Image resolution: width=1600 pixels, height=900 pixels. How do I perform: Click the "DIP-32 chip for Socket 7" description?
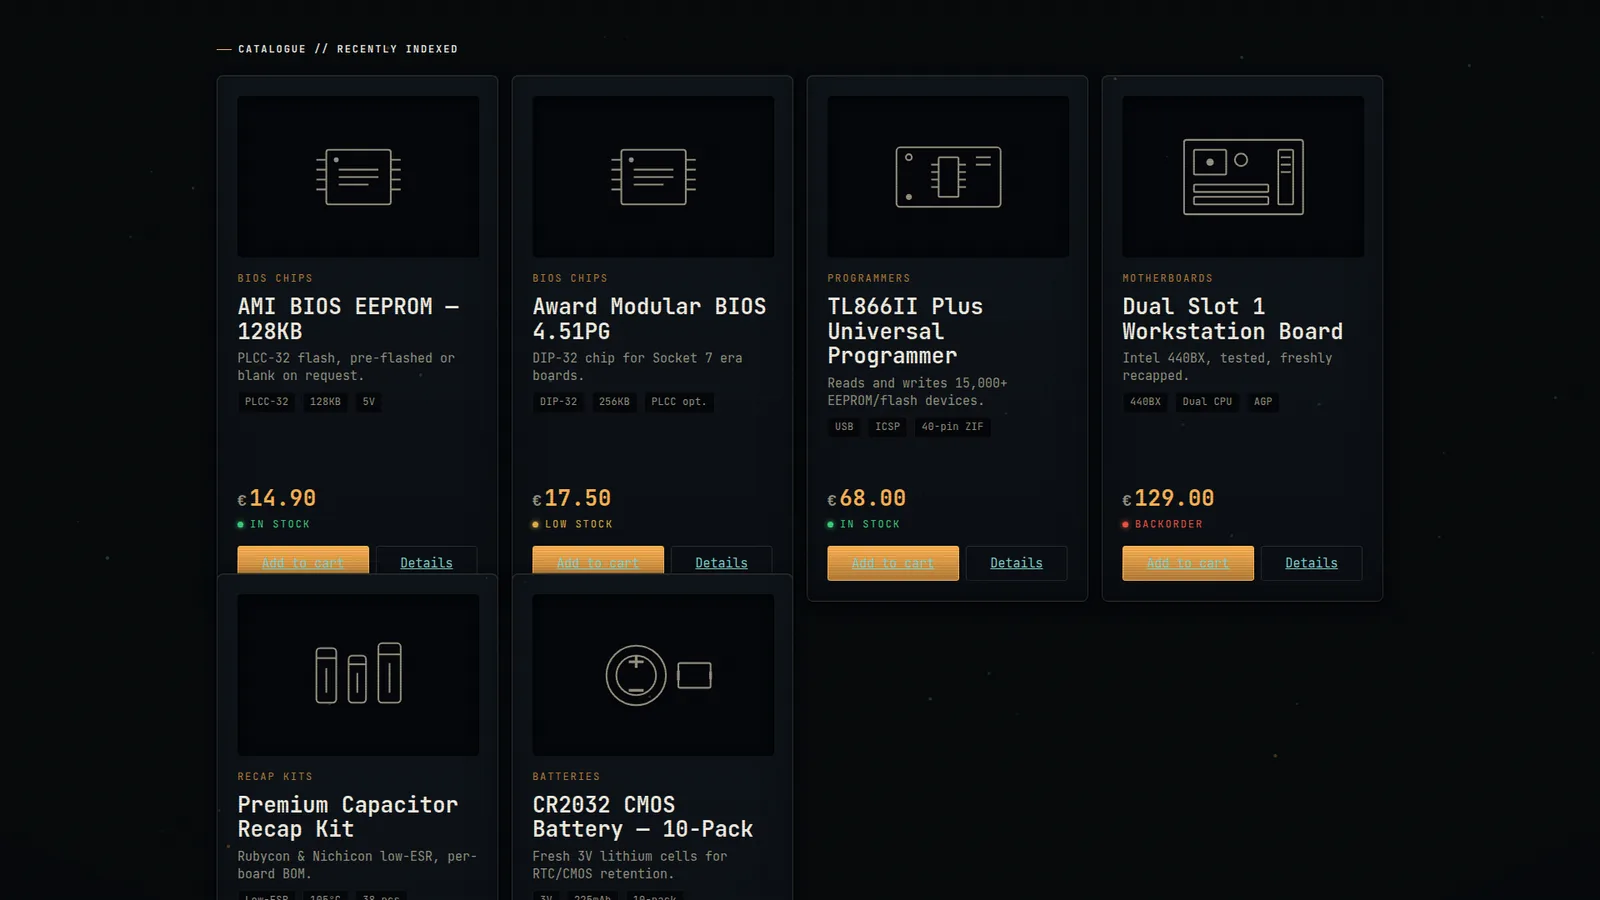click(638, 367)
